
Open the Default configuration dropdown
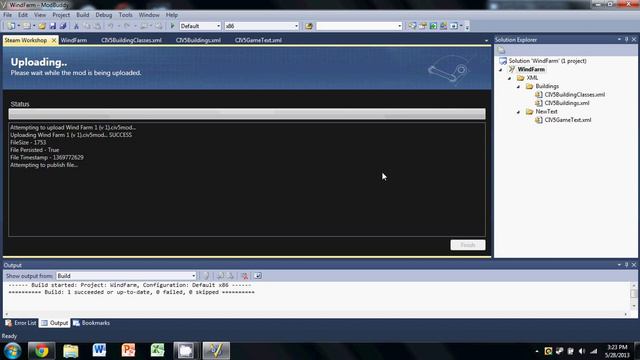click(218, 26)
